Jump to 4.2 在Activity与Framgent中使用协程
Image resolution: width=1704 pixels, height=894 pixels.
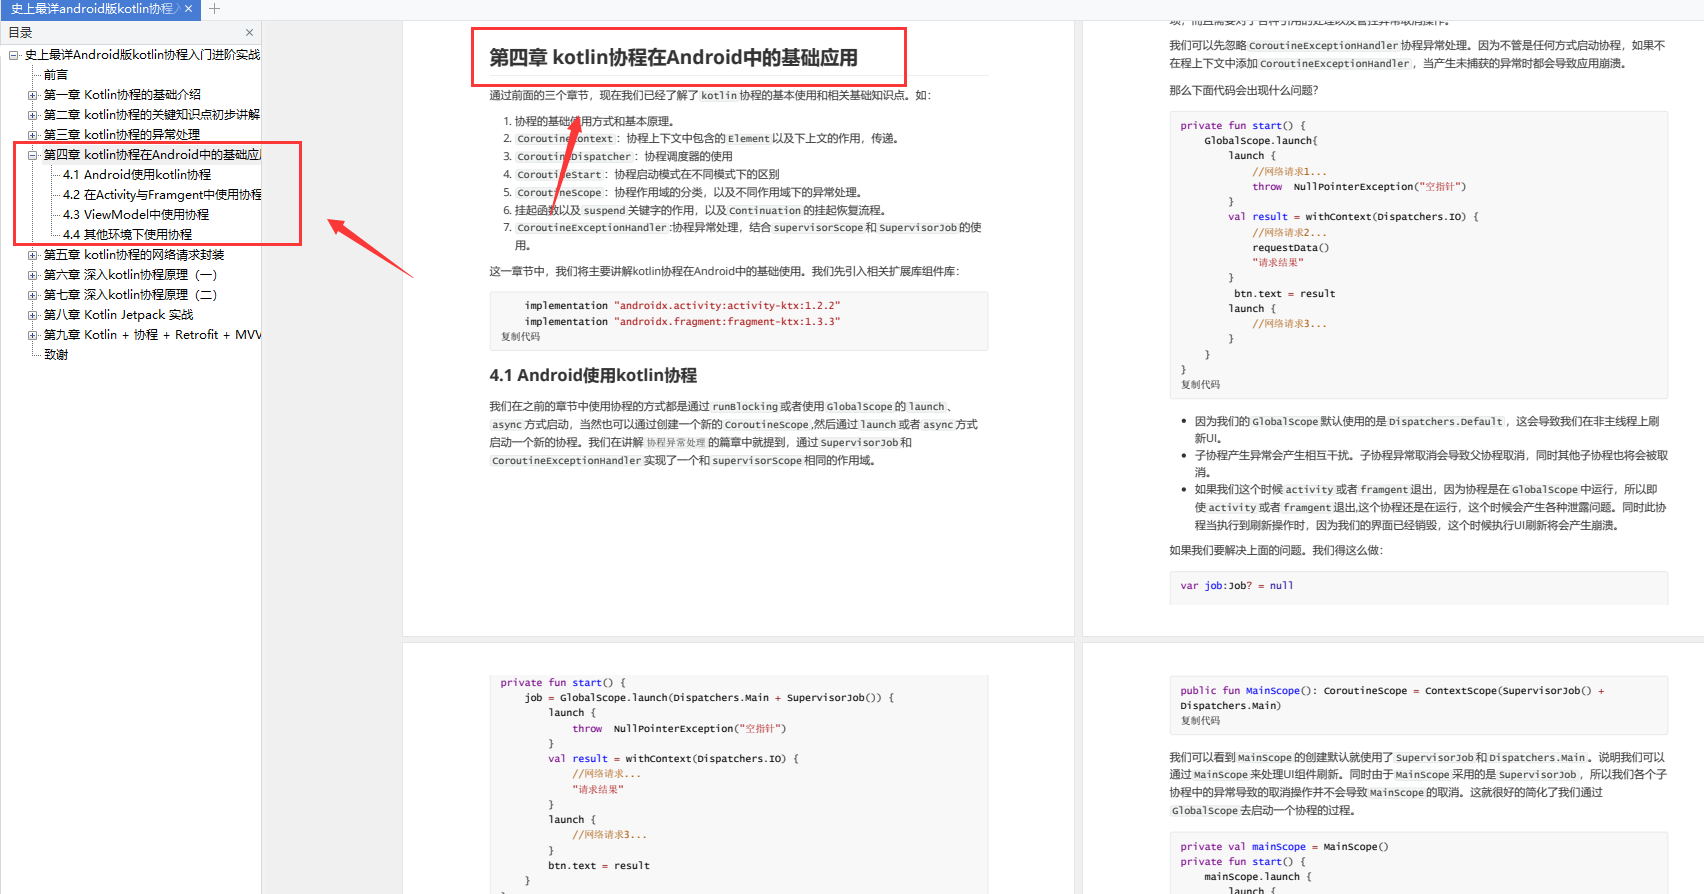coord(162,195)
